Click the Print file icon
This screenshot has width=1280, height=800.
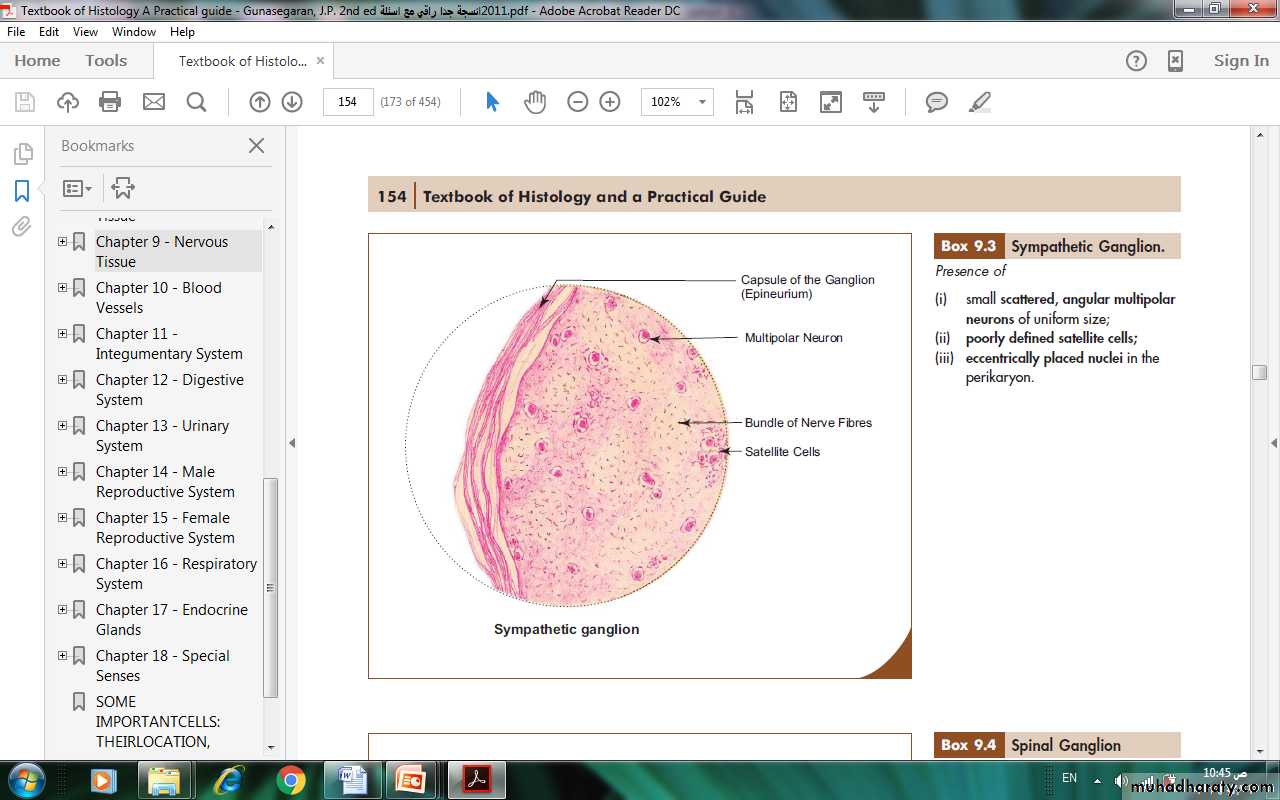[110, 102]
